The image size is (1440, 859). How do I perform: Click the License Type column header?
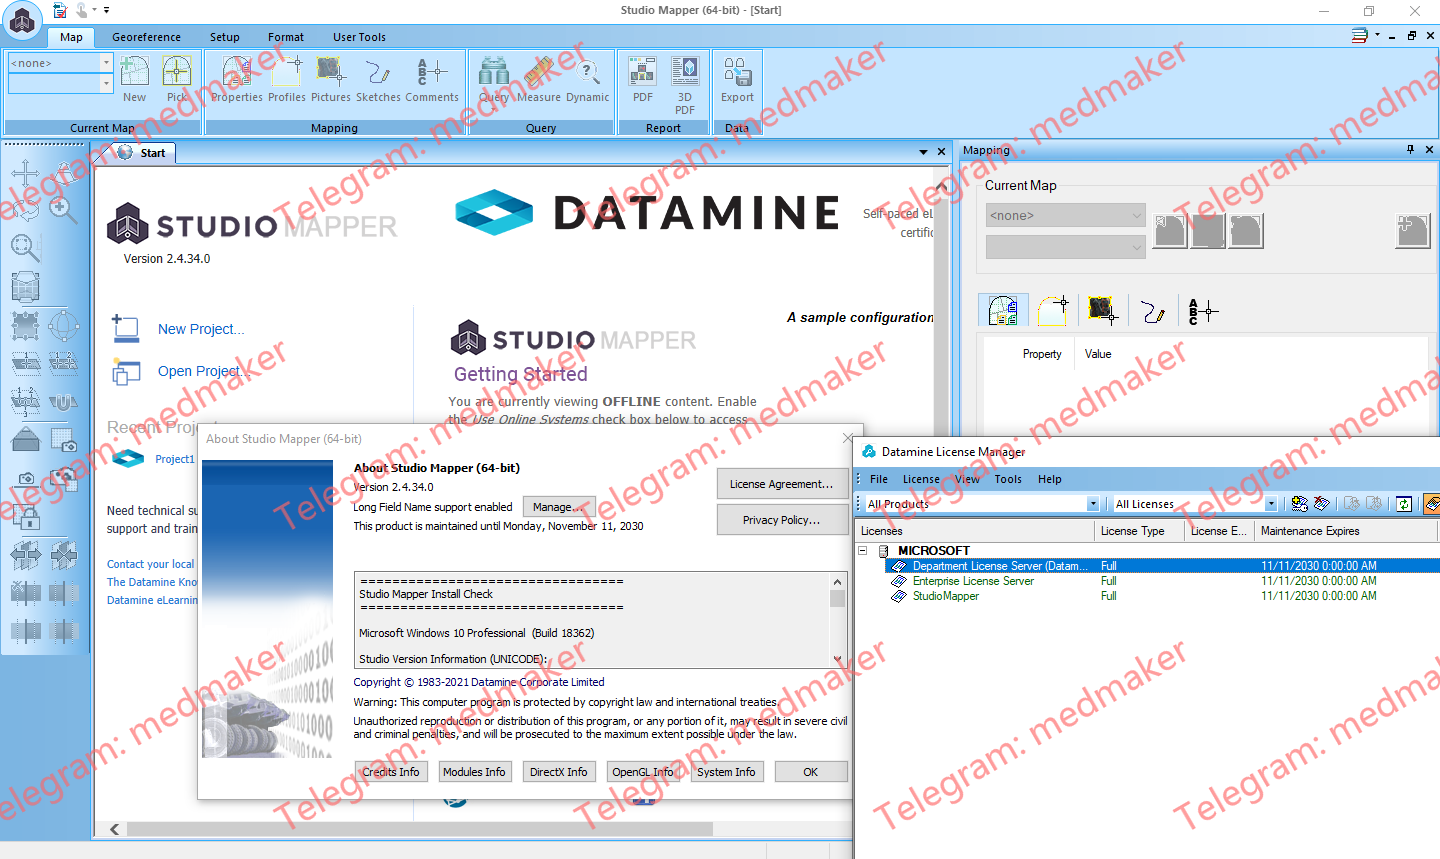pyautogui.click(x=1138, y=531)
